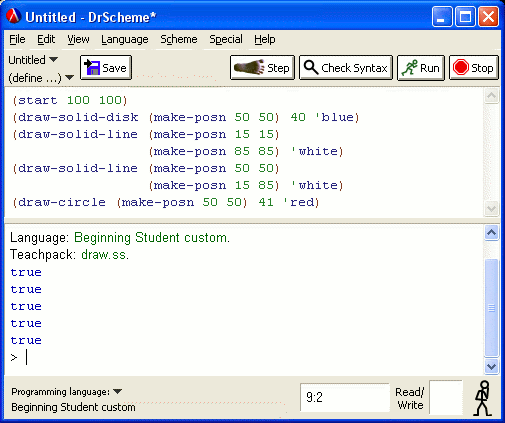Open the File menu

pos(17,39)
